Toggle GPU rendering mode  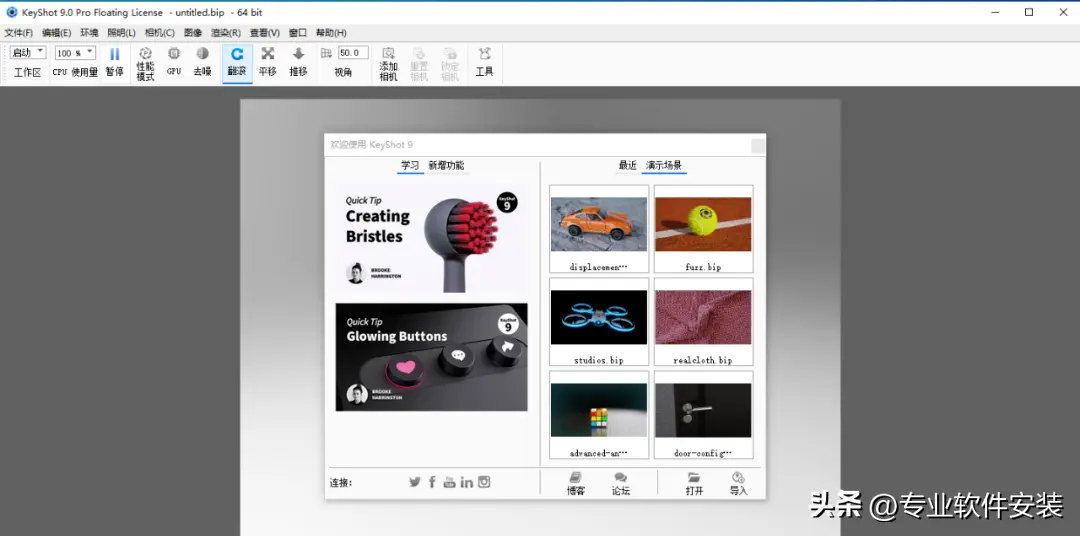click(x=174, y=63)
